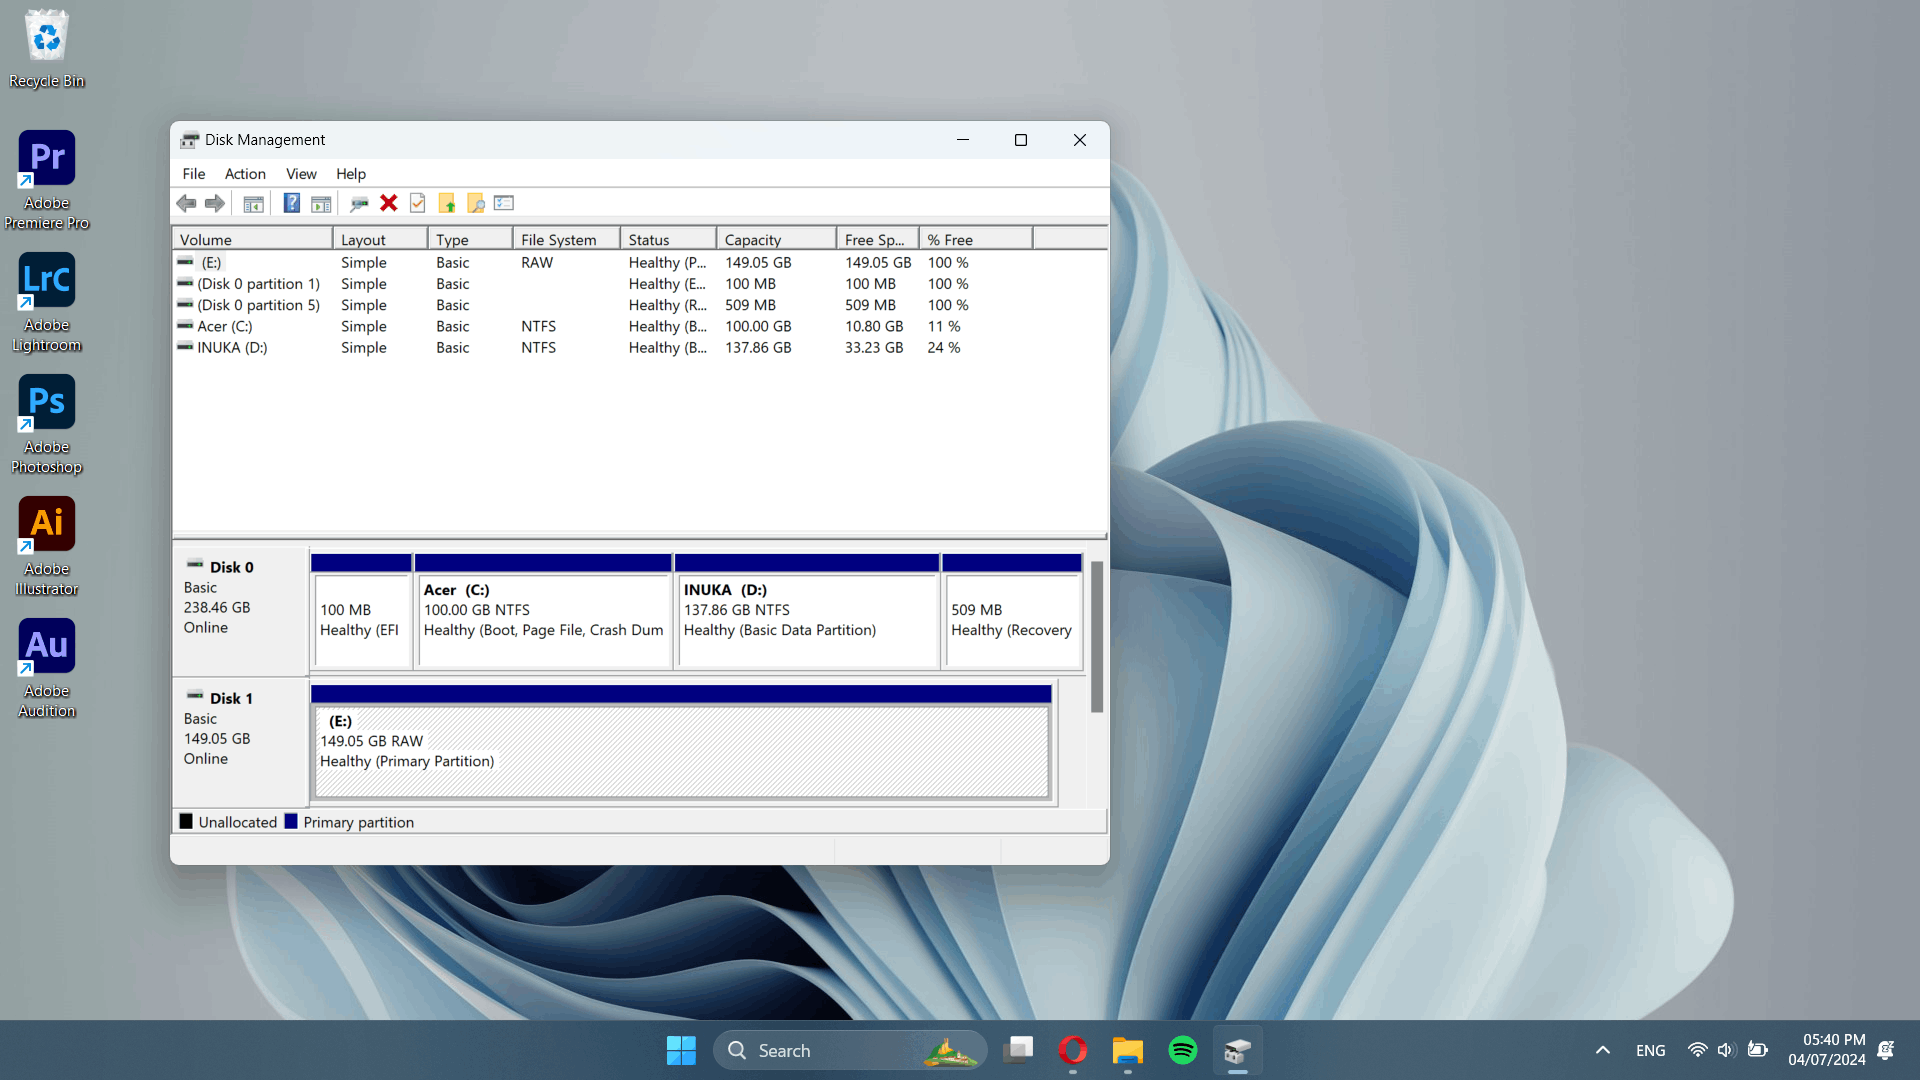Image resolution: width=1920 pixels, height=1080 pixels.
Task: Click the 11 % free cell
Action: (944, 327)
